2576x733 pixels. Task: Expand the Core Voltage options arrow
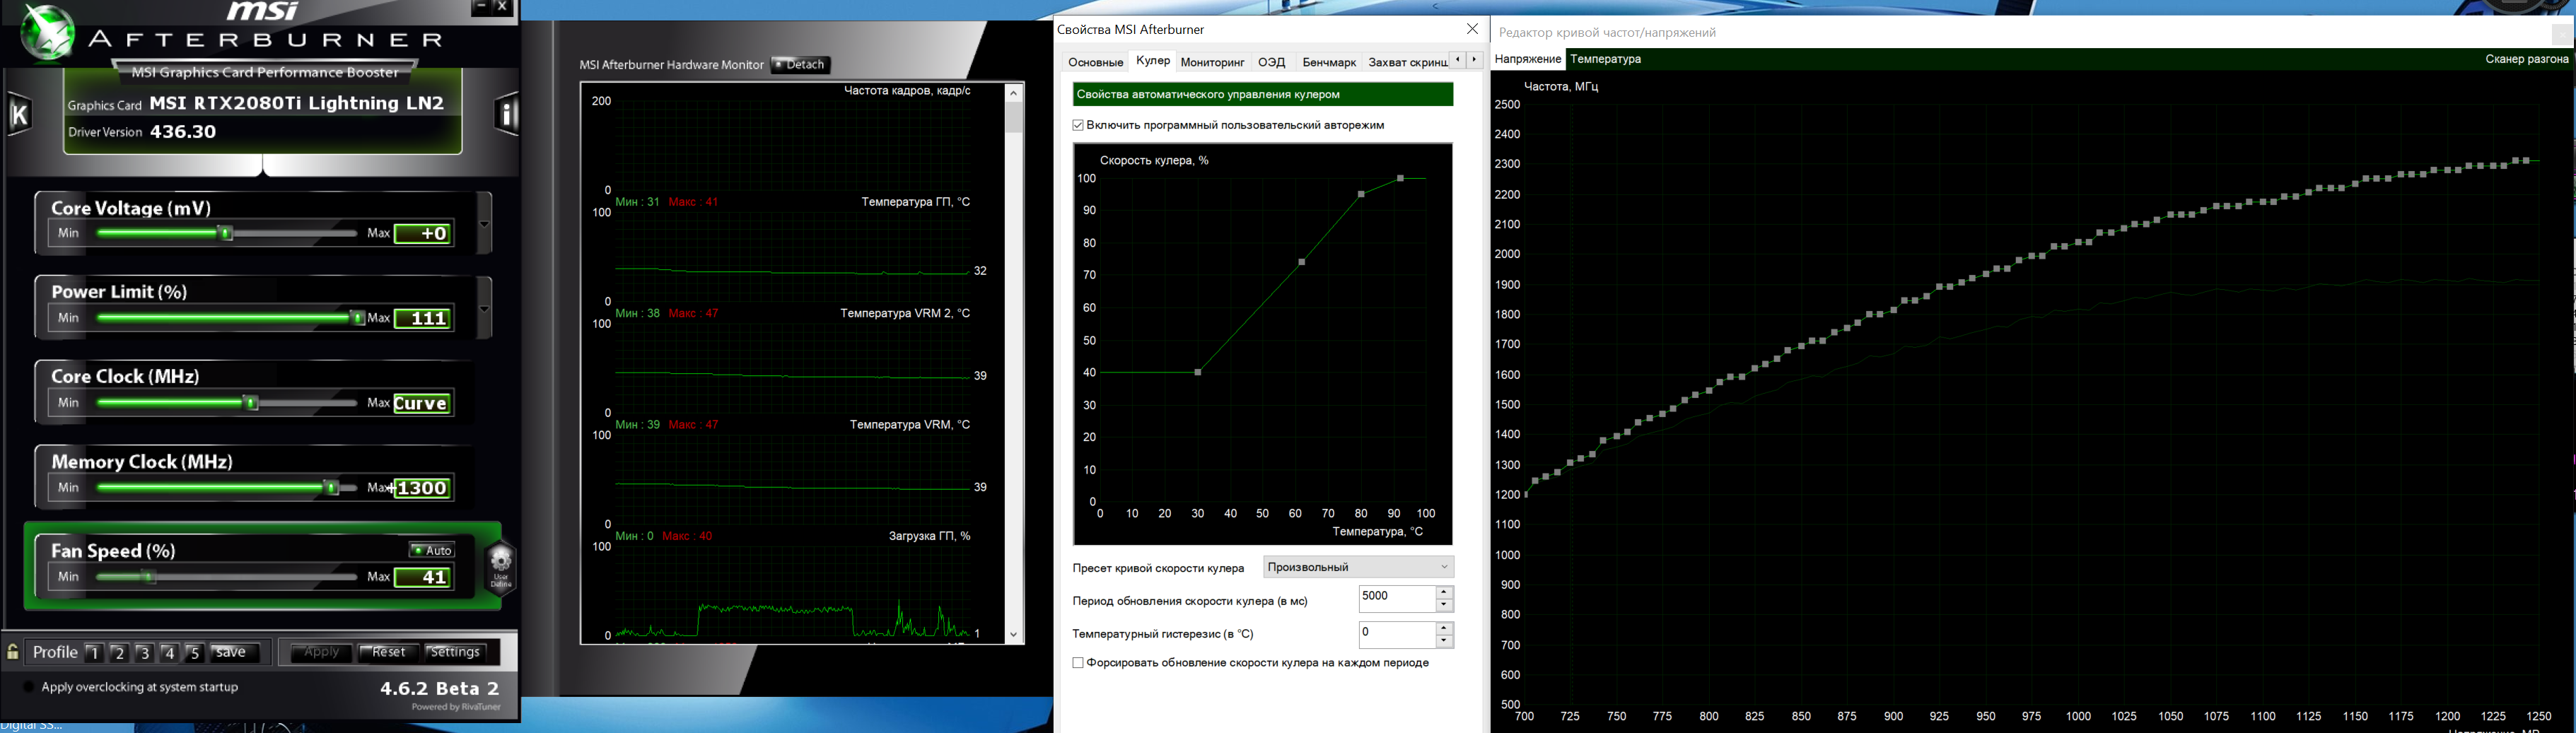coord(485,223)
